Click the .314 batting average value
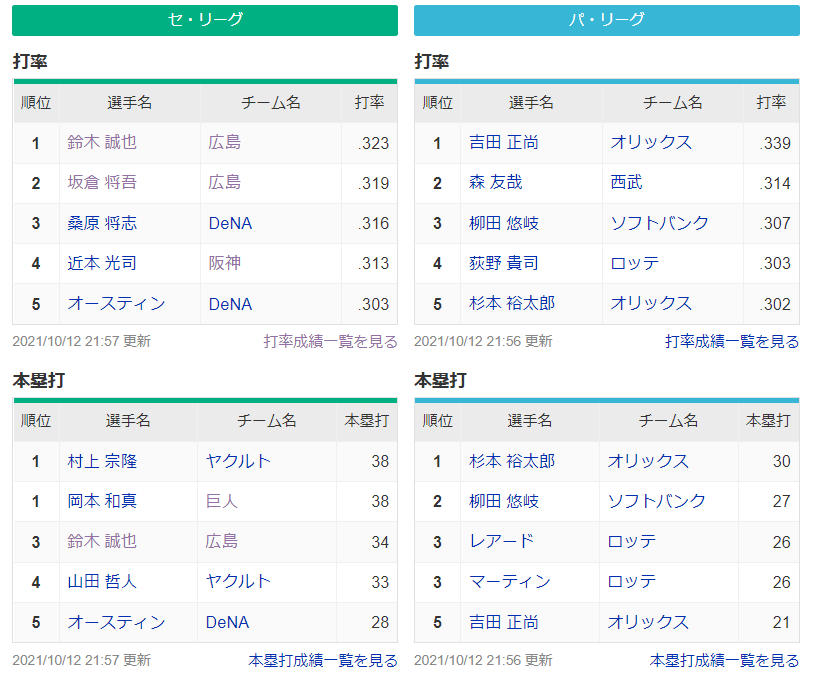813x677 pixels. (x=775, y=183)
